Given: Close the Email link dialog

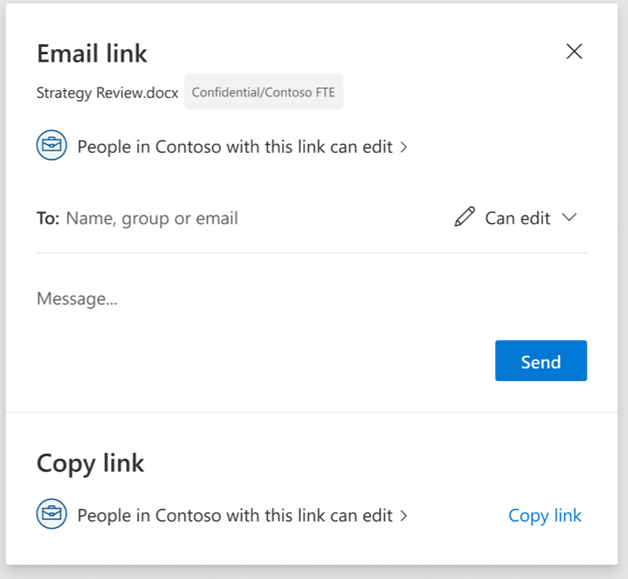Looking at the screenshot, I should pyautogui.click(x=574, y=52).
